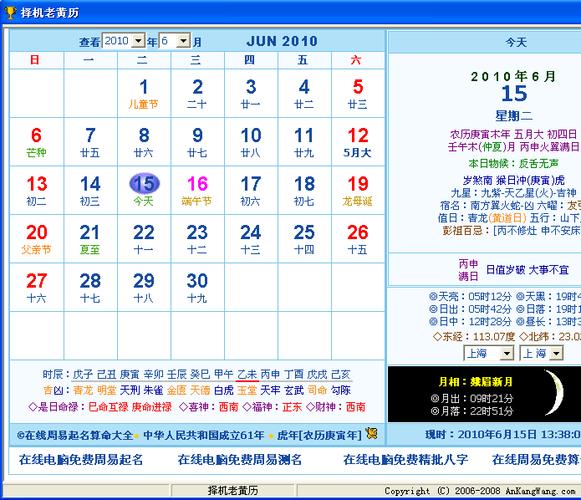Open link 在线电脑免费精批八字
581x500 pixels.
405,460
